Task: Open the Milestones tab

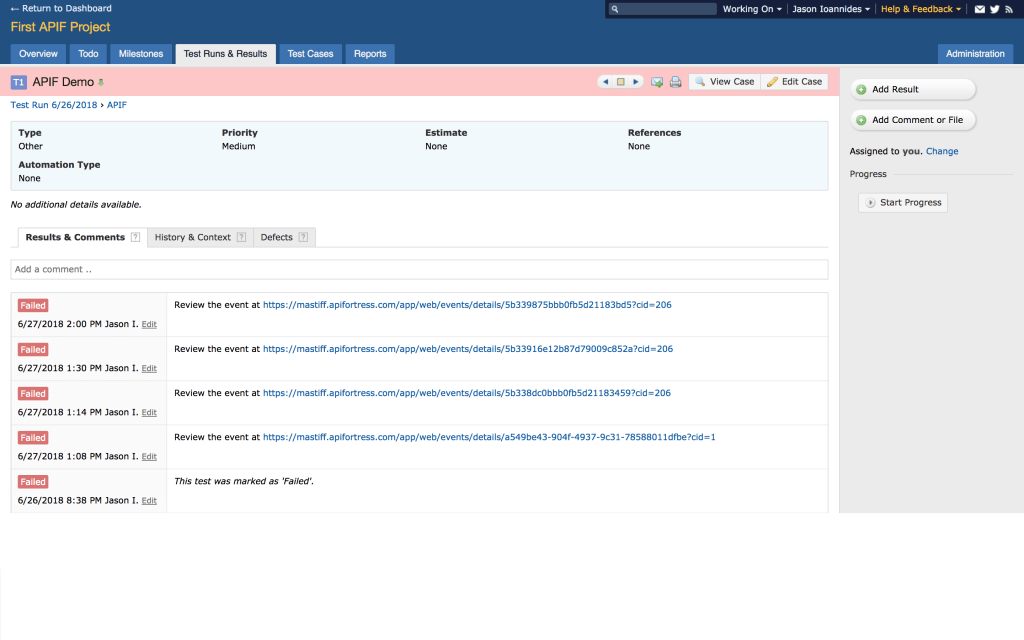Action: point(140,54)
